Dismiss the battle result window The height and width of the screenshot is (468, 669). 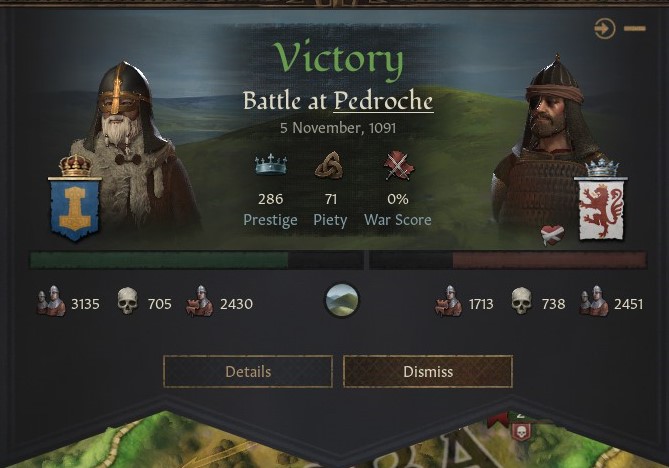click(x=428, y=372)
